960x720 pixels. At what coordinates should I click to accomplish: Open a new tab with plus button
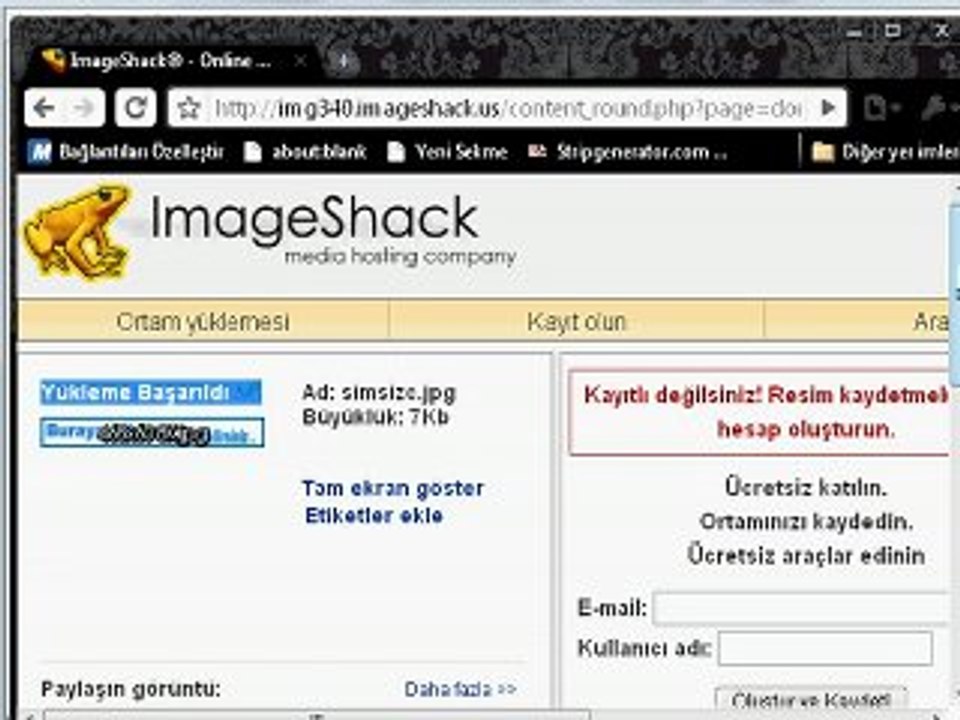point(343,61)
